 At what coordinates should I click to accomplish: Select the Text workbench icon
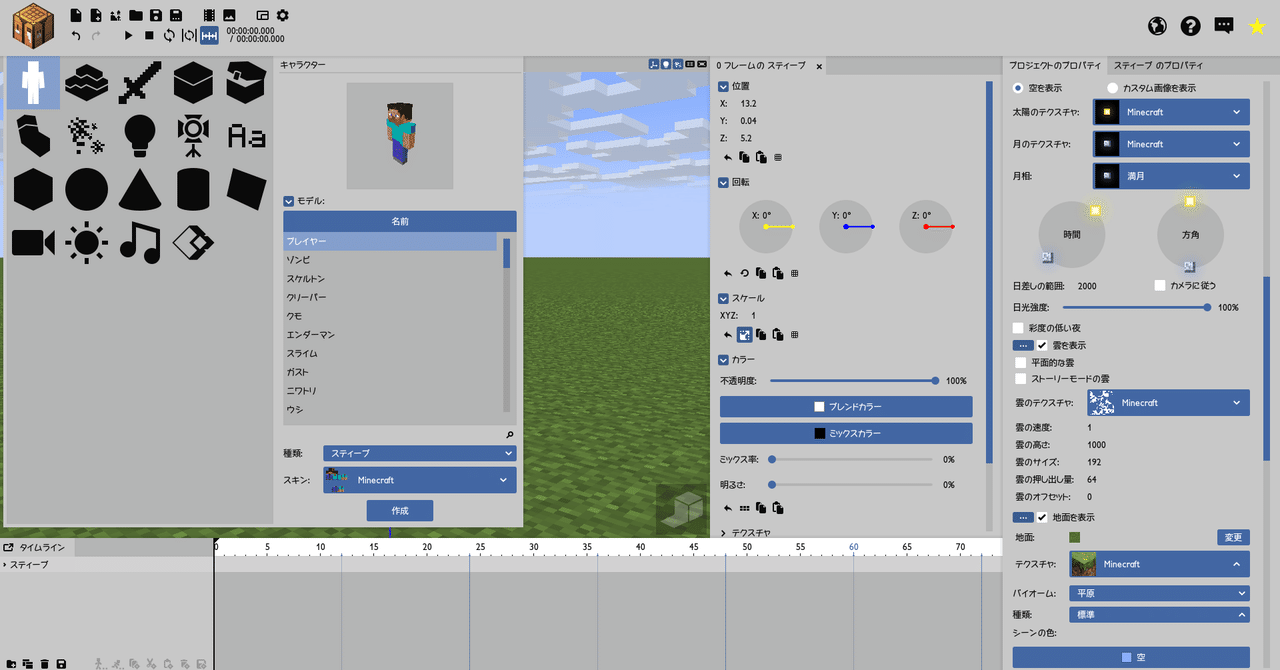(x=246, y=135)
